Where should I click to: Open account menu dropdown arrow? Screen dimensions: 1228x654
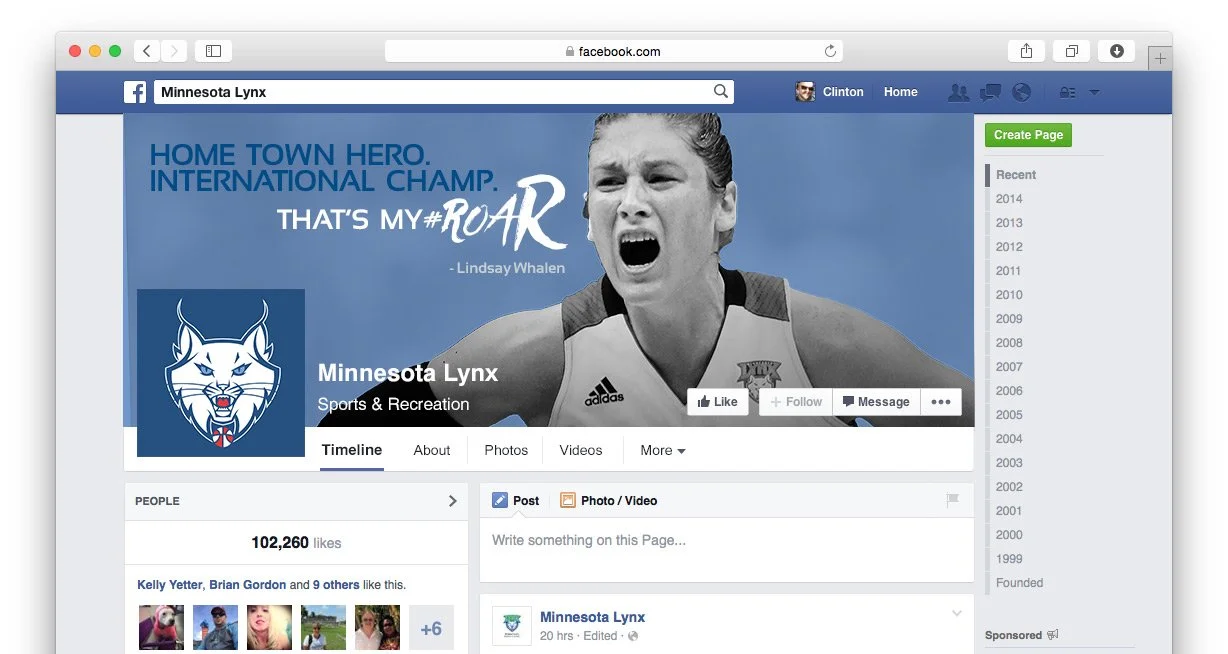1094,92
